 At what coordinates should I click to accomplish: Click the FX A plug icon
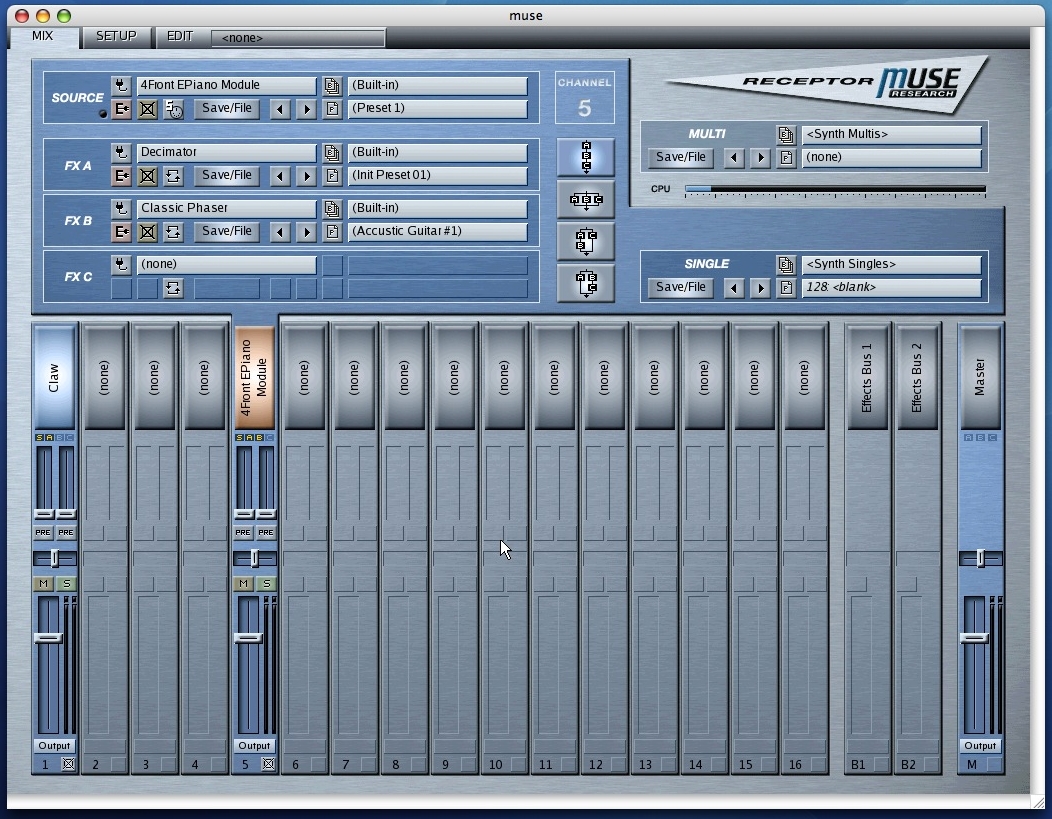[121, 152]
